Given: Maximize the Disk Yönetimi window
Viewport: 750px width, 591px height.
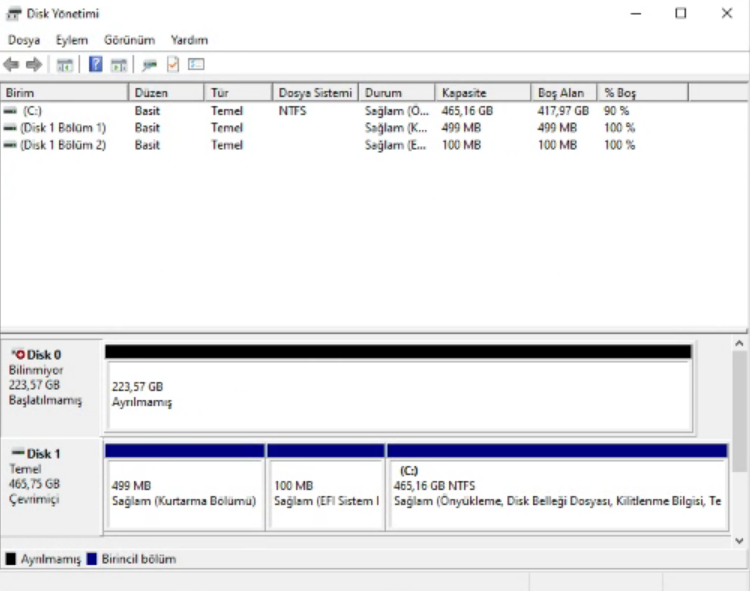Looking at the screenshot, I should pos(681,14).
